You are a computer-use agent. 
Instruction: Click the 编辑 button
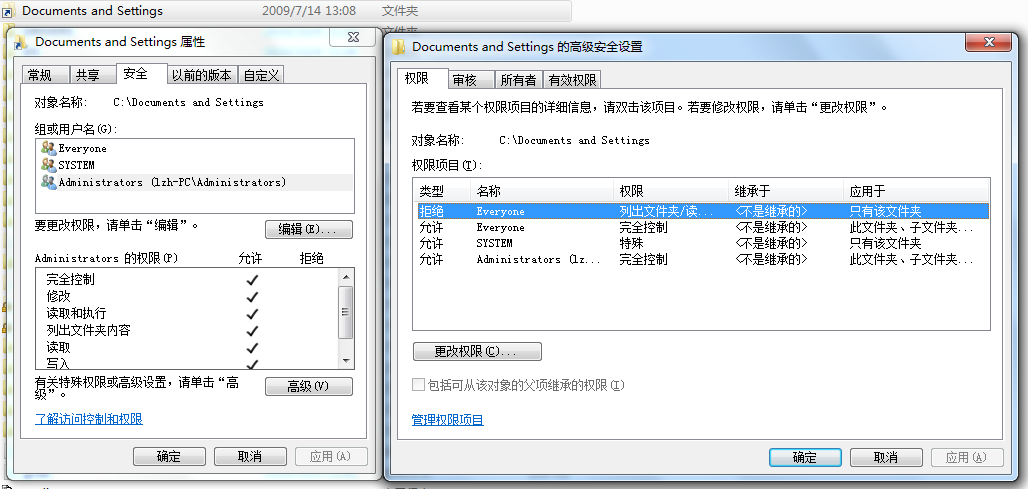308,229
